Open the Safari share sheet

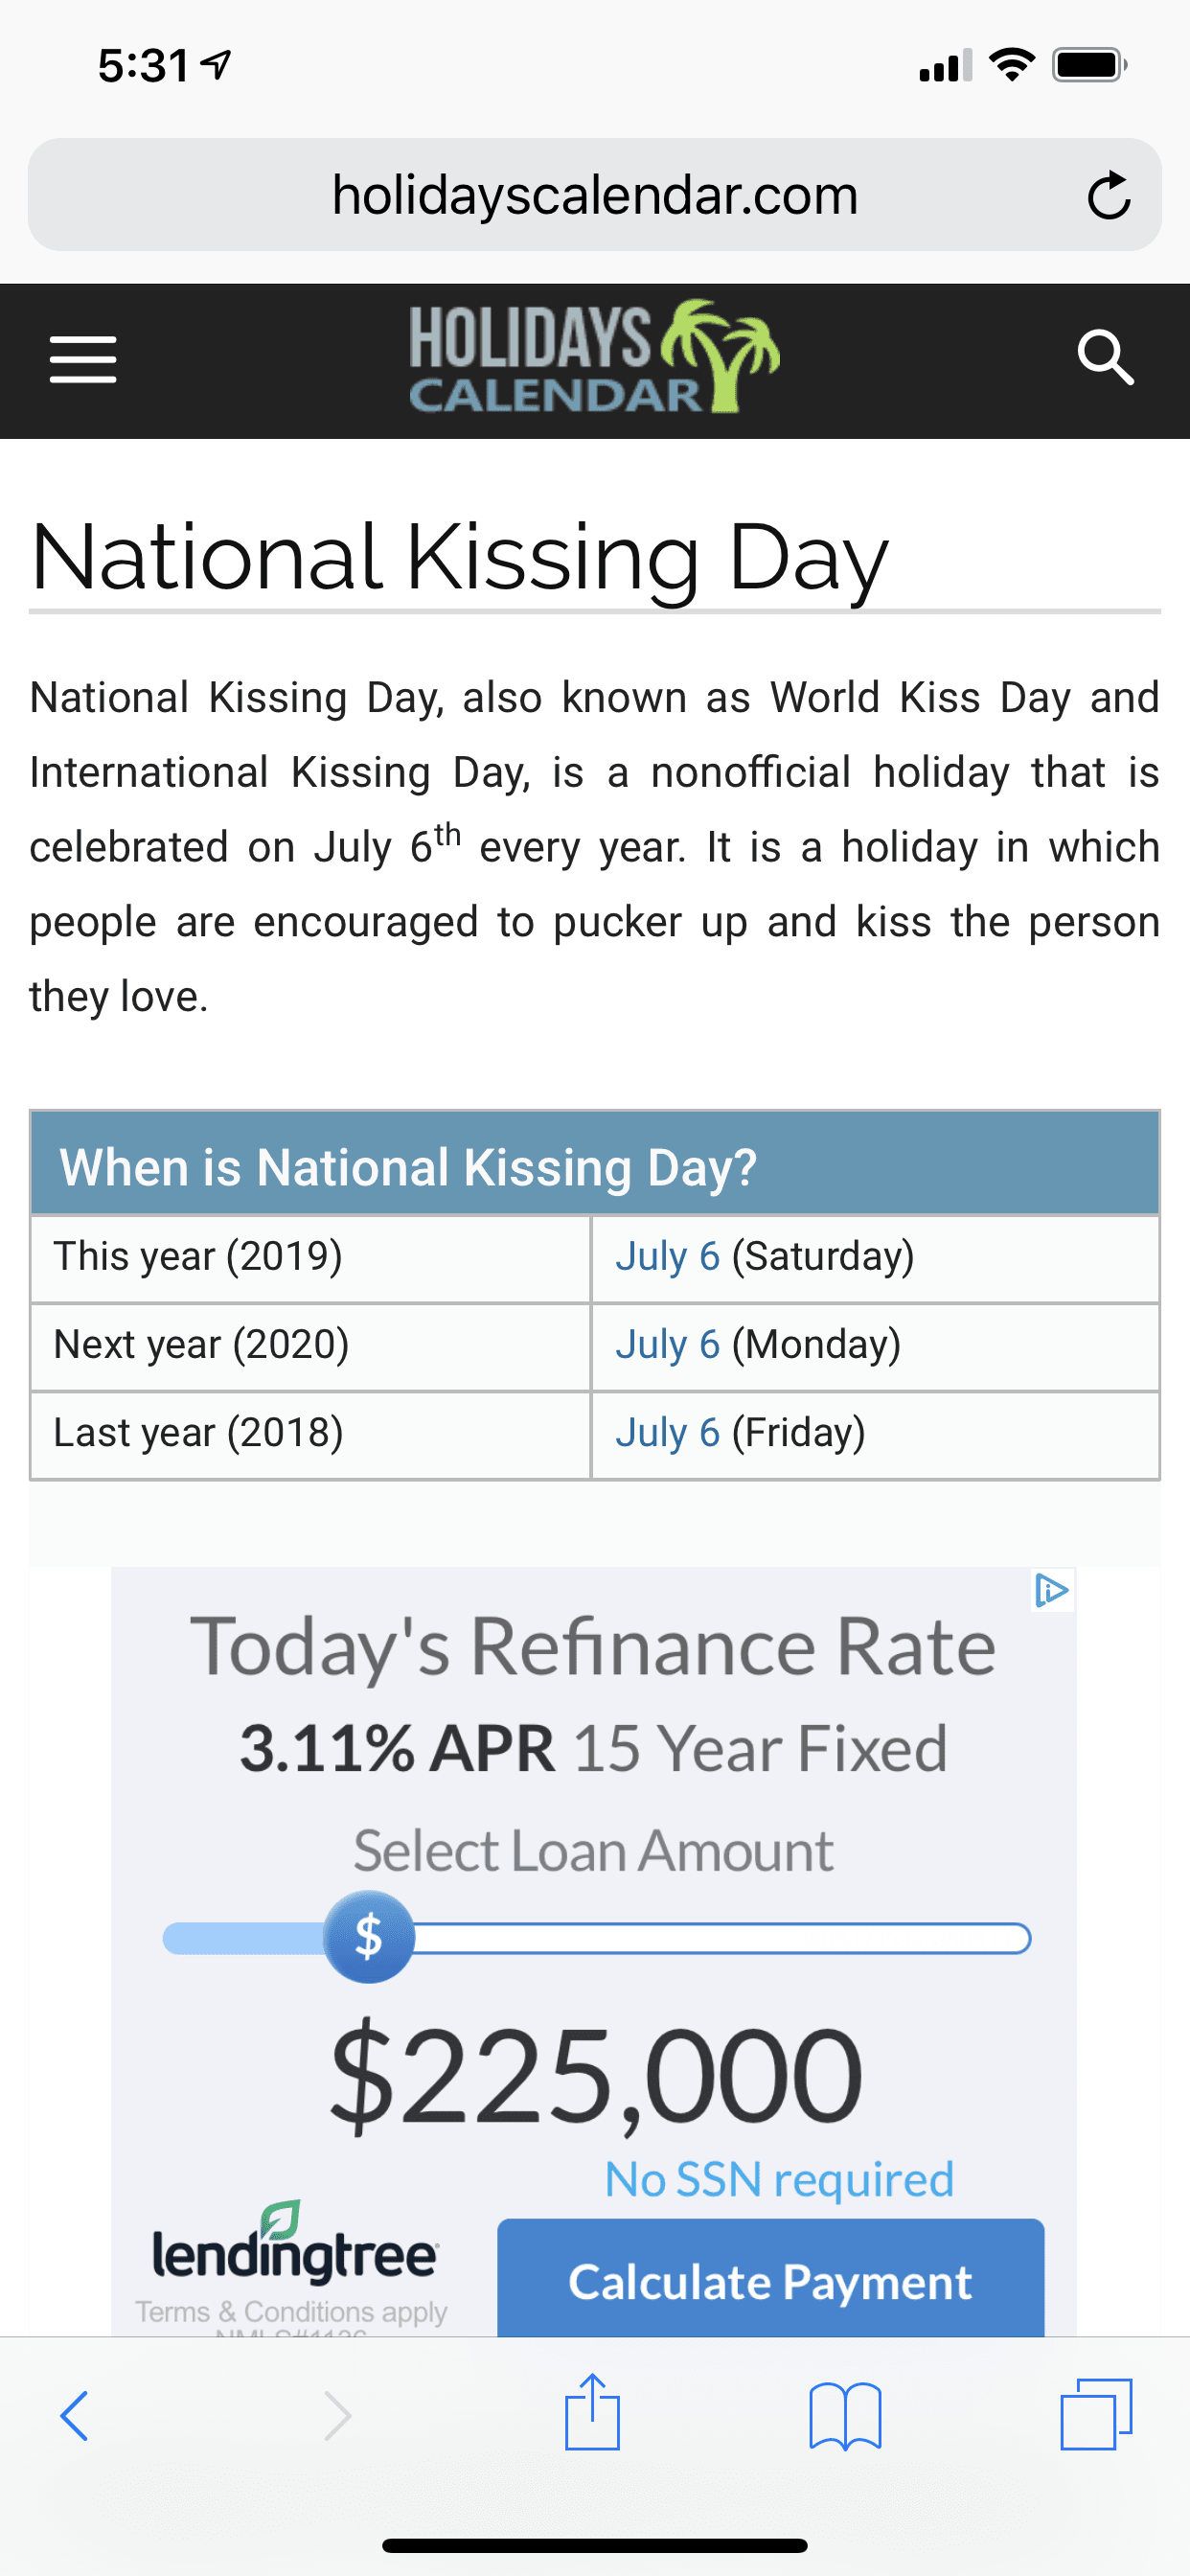(592, 2414)
